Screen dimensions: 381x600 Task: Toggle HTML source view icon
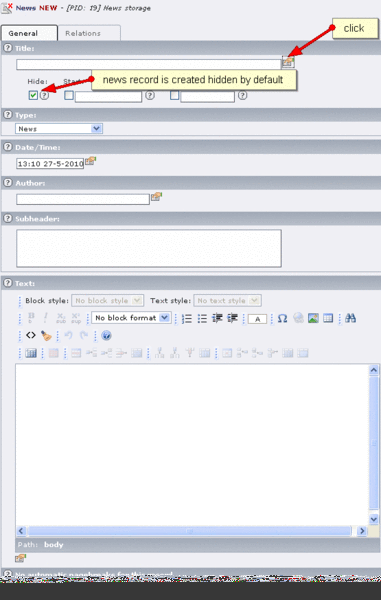point(31,335)
